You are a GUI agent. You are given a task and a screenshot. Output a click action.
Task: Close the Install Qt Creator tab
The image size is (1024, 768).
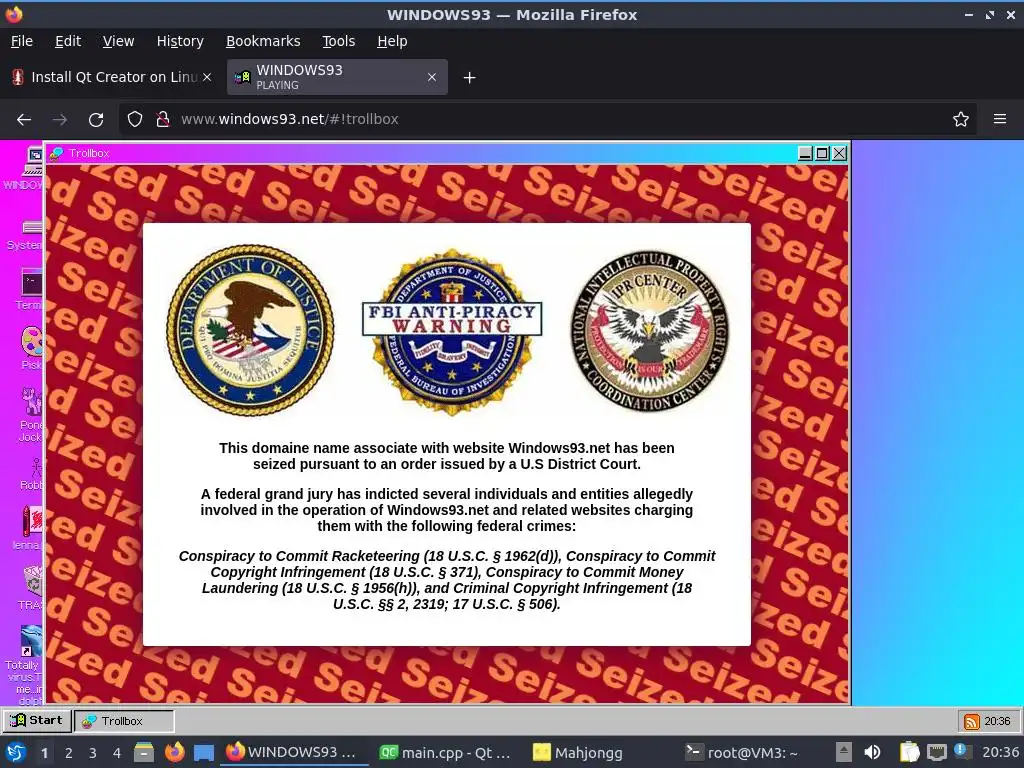coord(207,77)
